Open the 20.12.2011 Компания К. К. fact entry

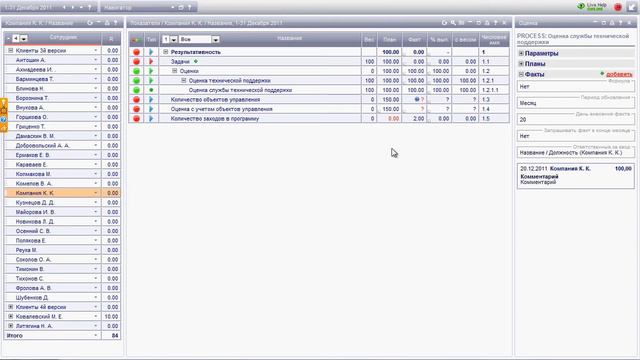(576, 176)
